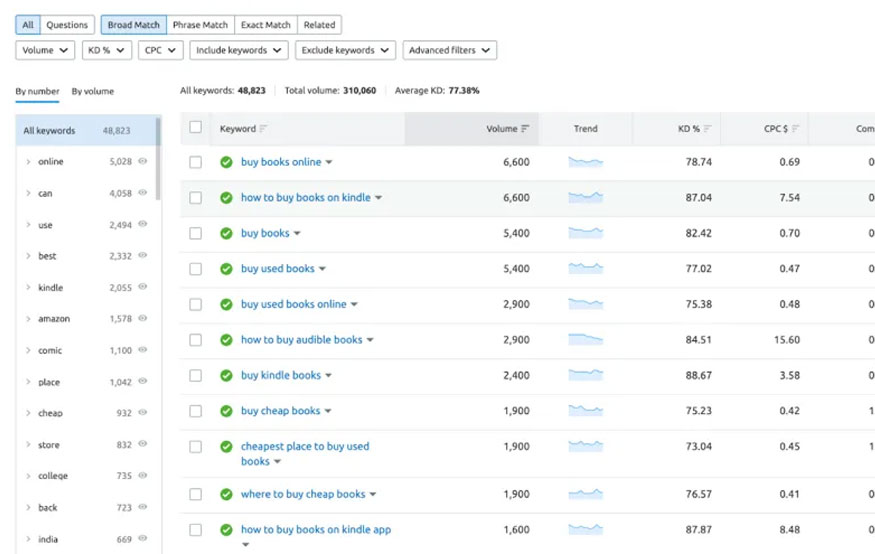
Task: Open the 'how to buy audible books' link
Action: pos(301,340)
